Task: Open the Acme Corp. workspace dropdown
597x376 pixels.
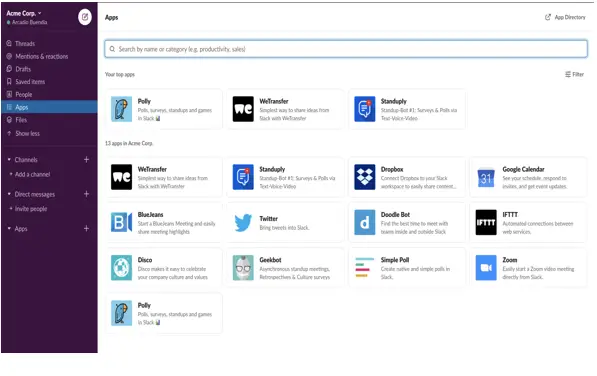Action: pyautogui.click(x=24, y=13)
